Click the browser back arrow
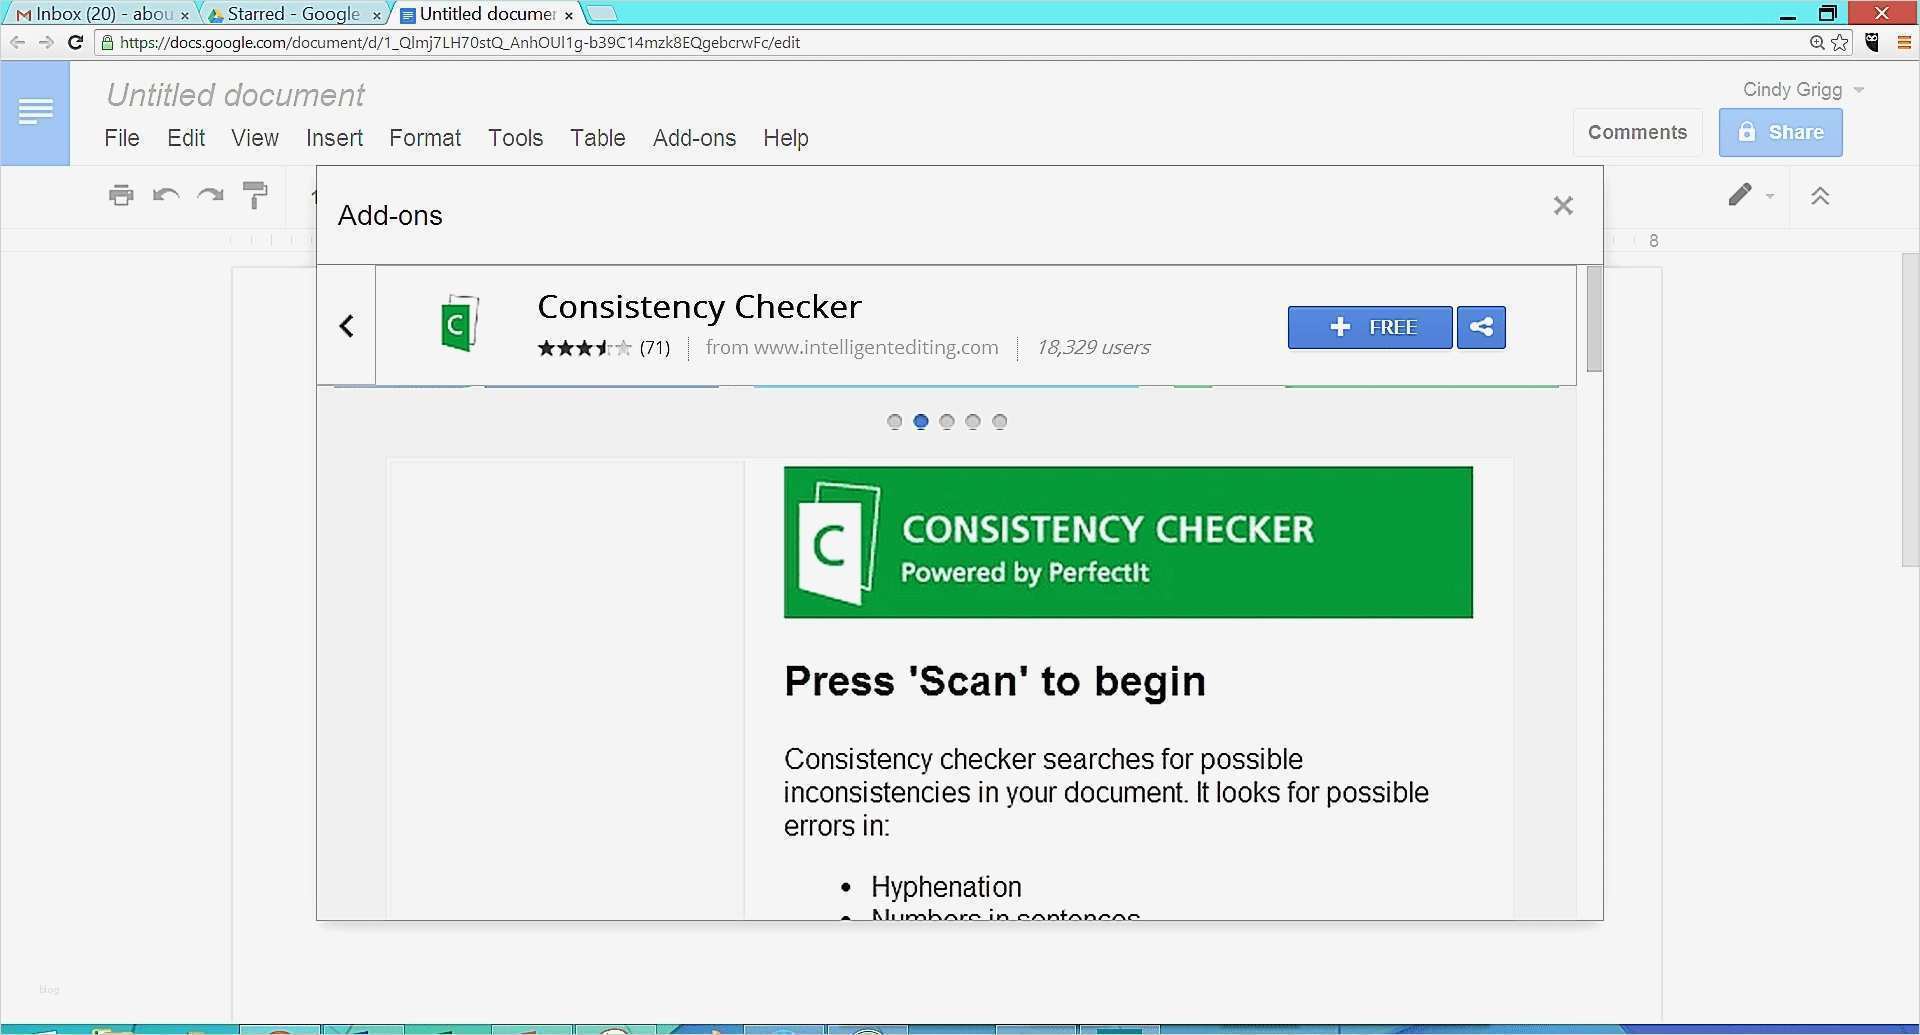 (x=17, y=42)
